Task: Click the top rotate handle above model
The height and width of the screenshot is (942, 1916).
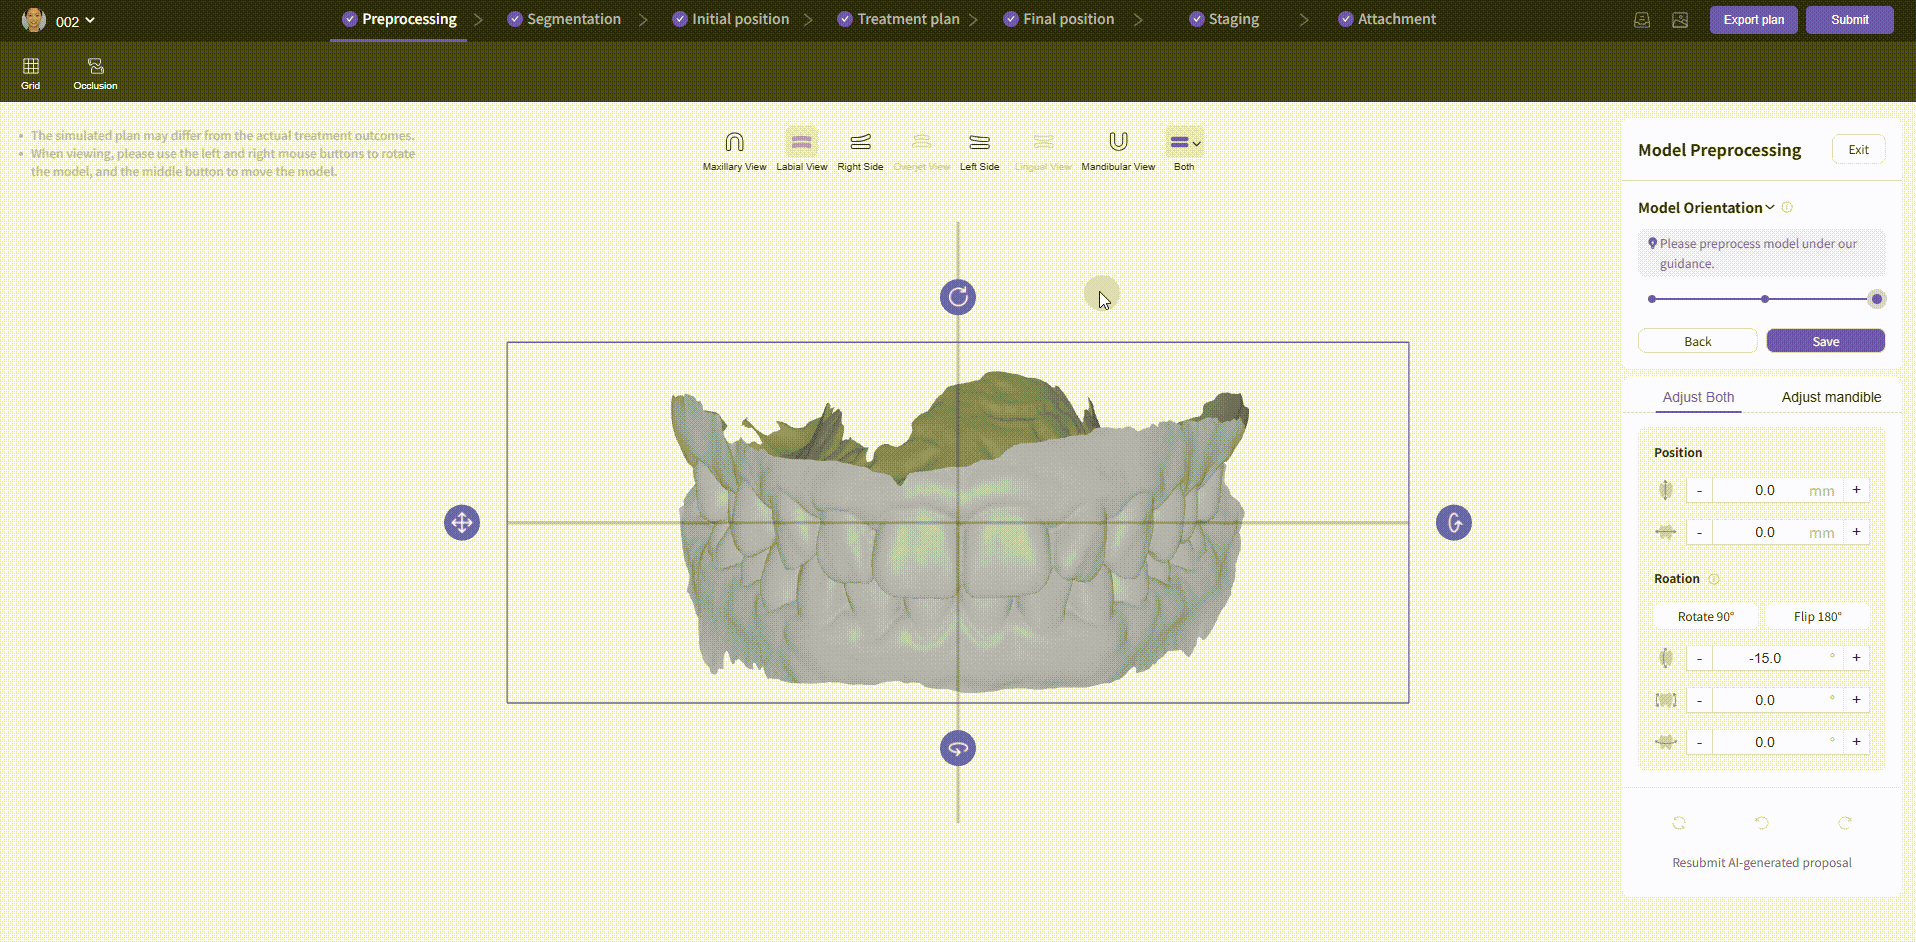Action: click(958, 297)
